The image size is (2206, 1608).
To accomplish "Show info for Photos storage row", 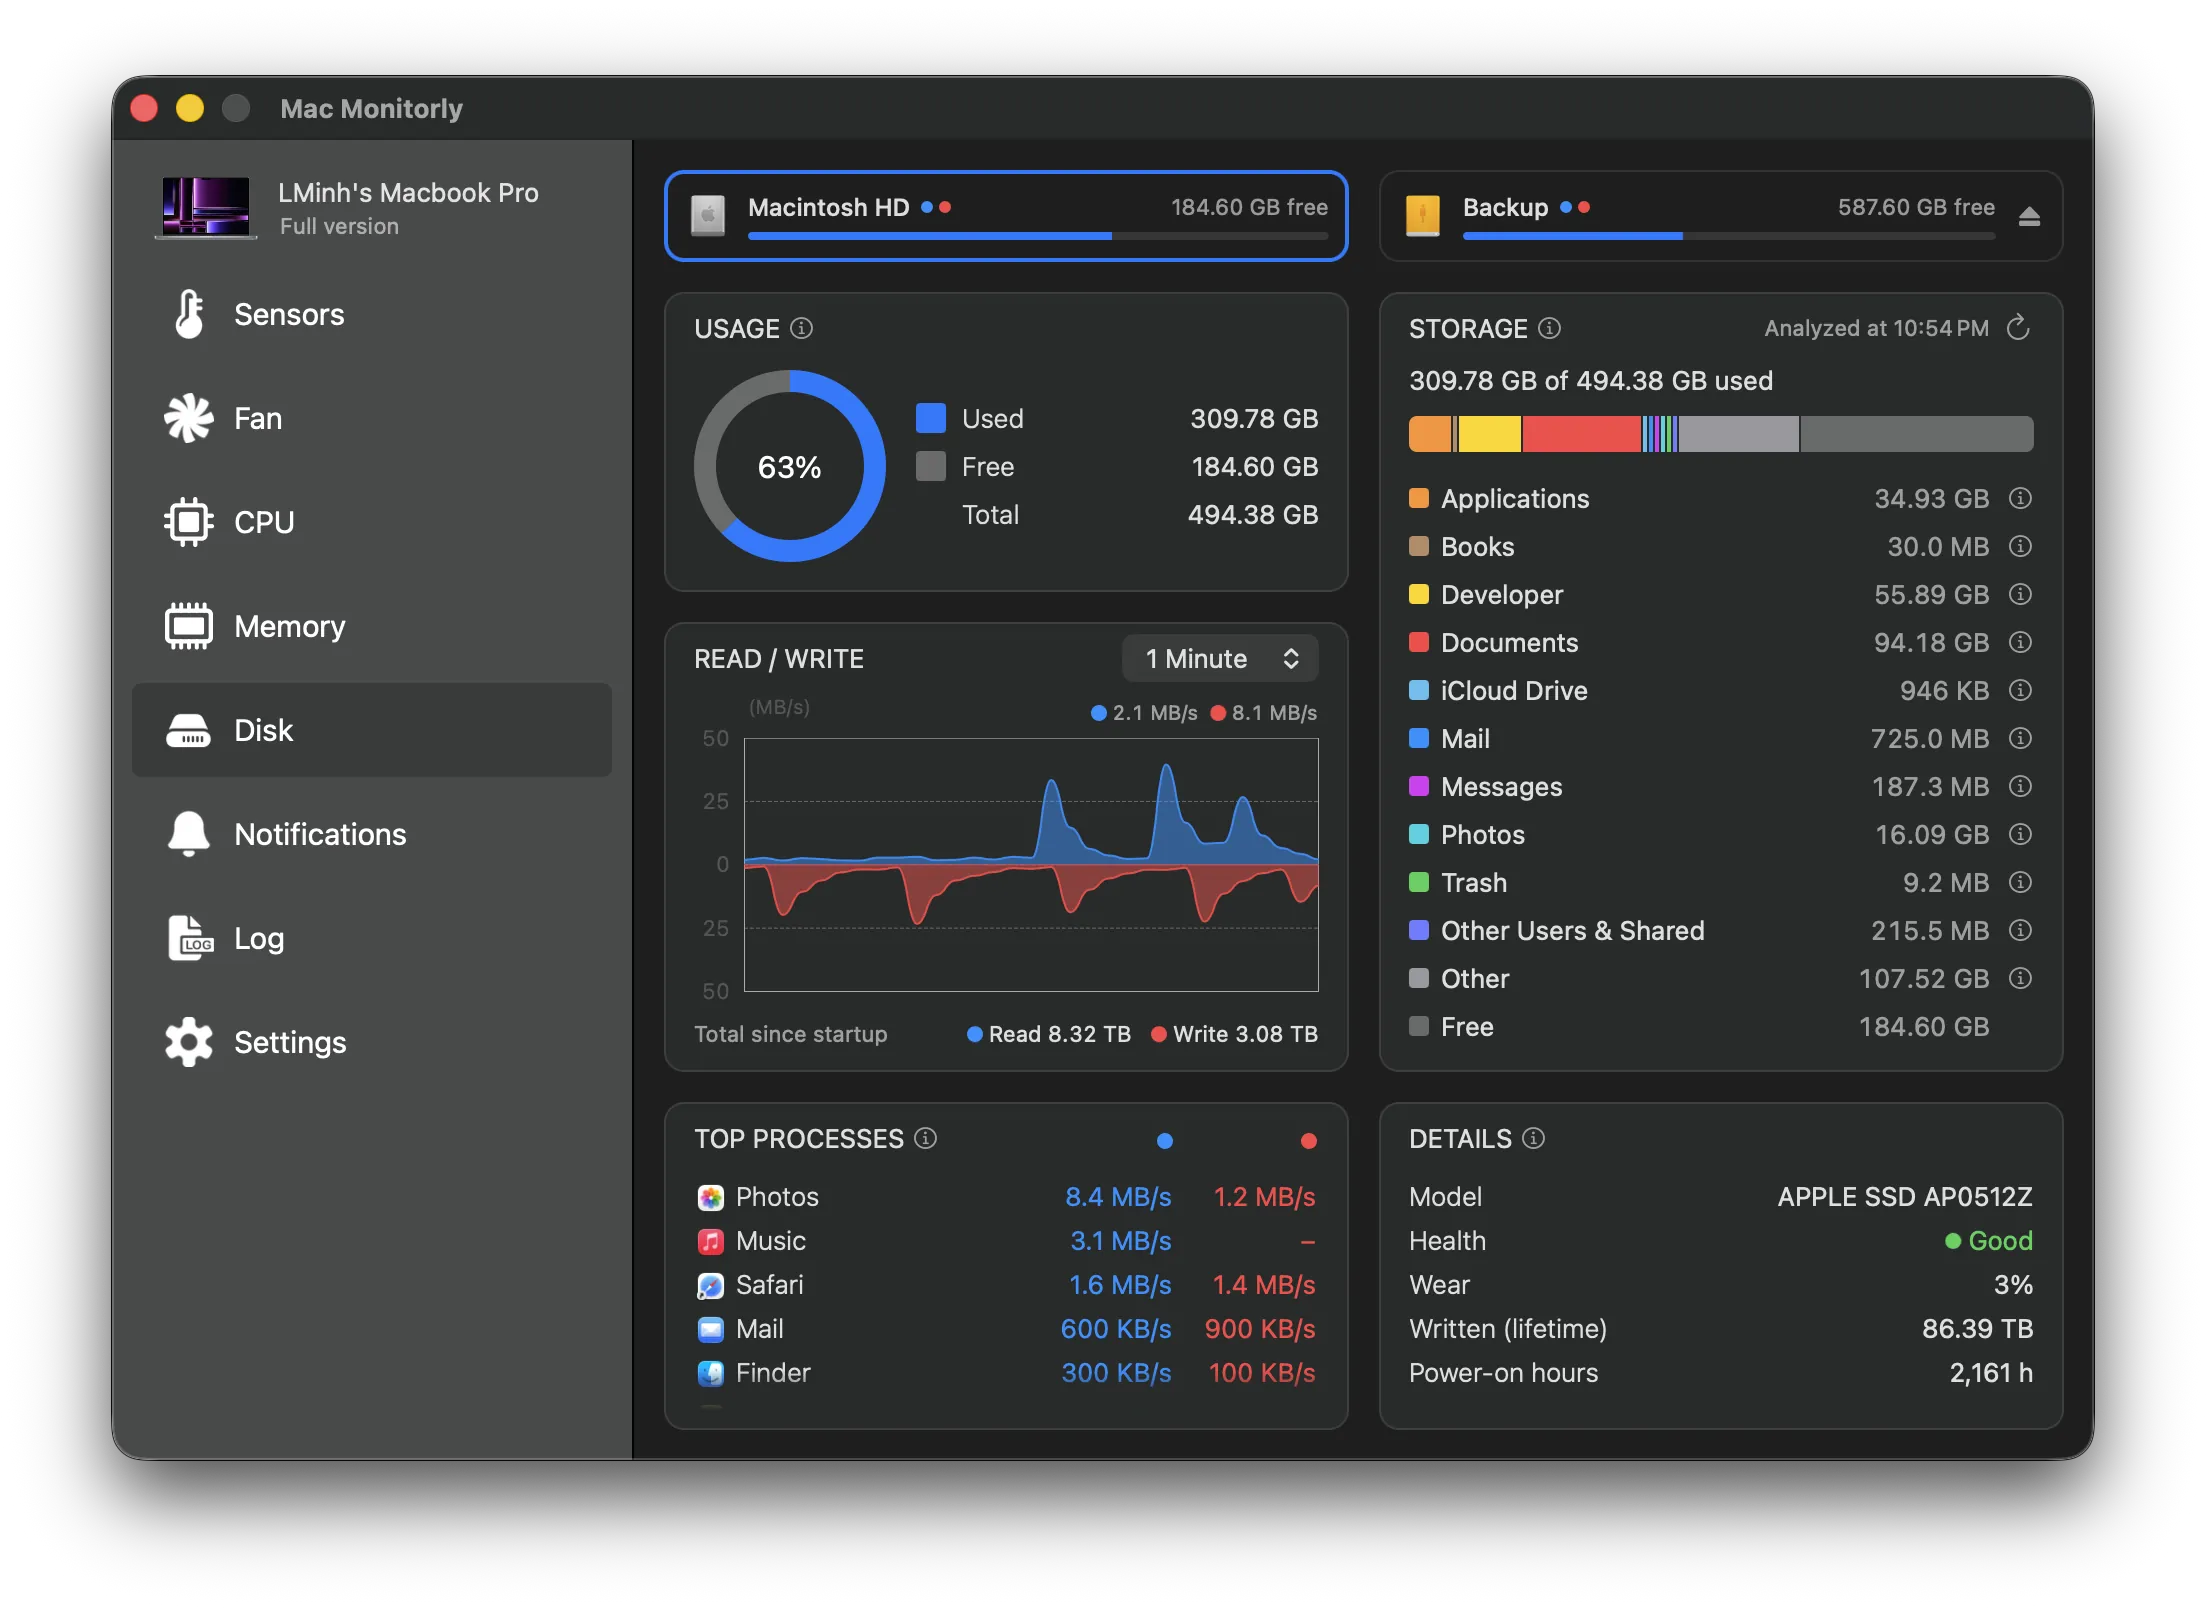I will click(2020, 834).
